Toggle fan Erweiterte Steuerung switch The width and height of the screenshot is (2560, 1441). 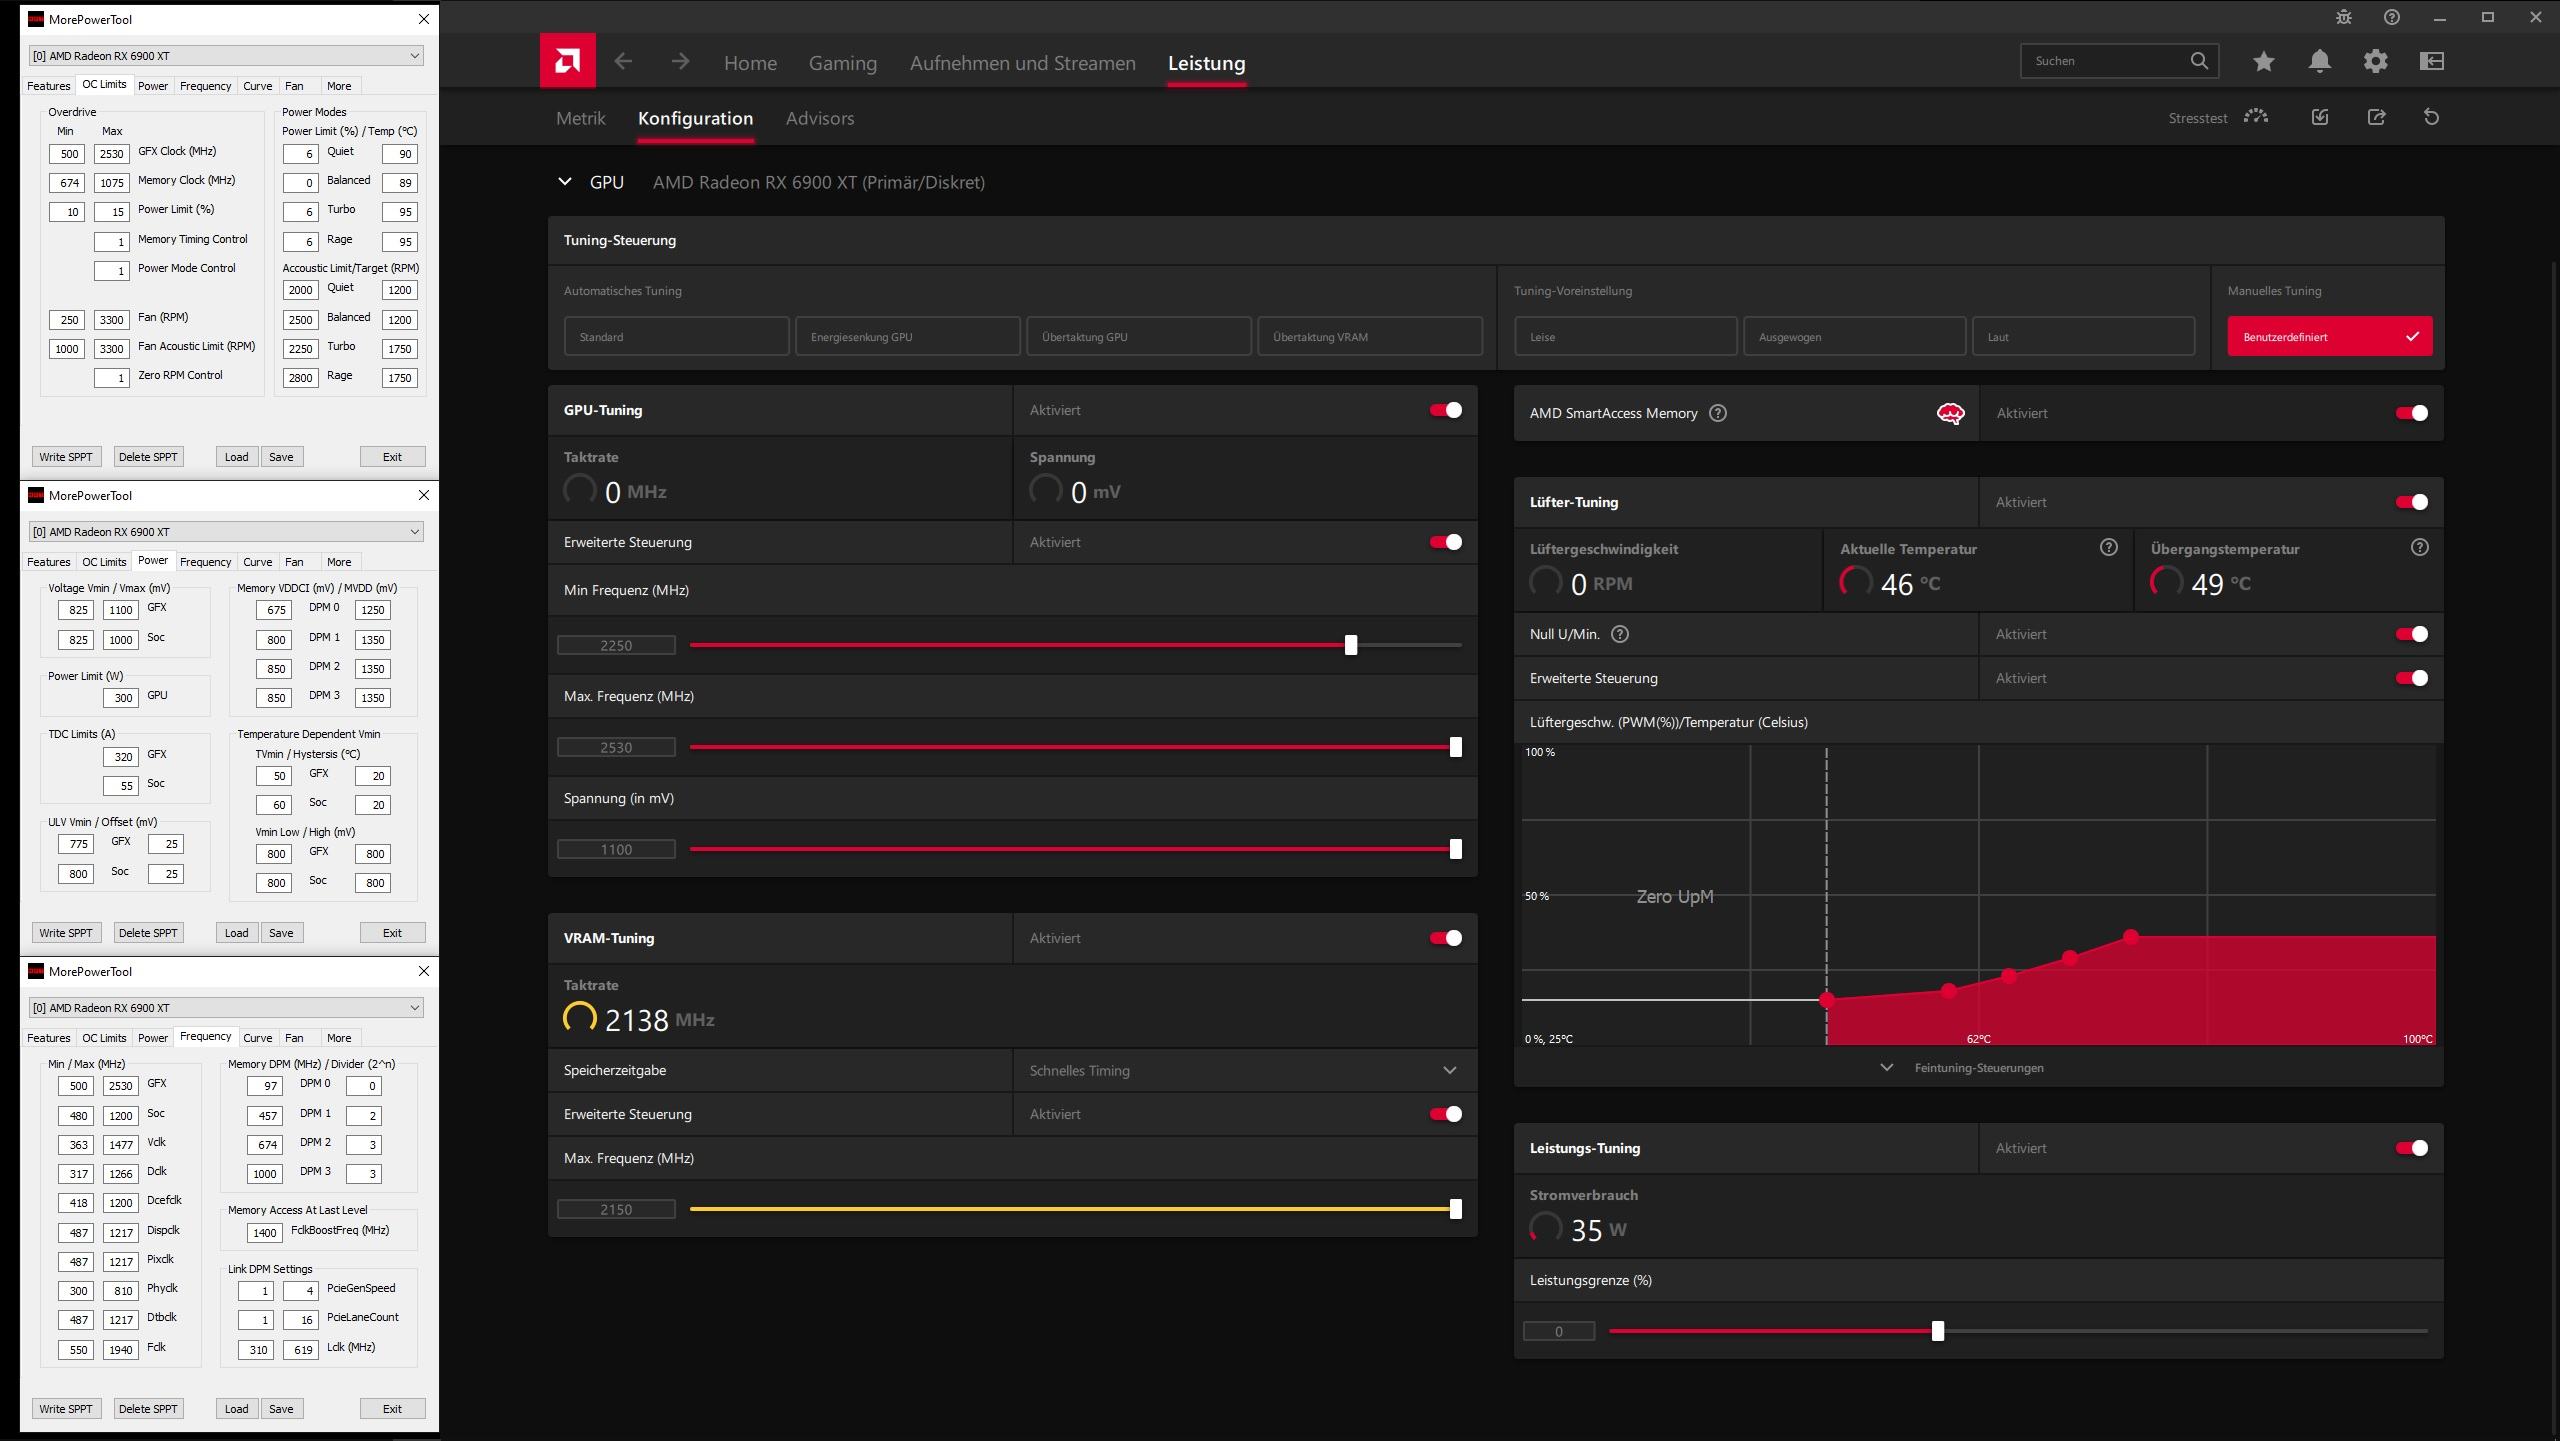coord(2412,678)
